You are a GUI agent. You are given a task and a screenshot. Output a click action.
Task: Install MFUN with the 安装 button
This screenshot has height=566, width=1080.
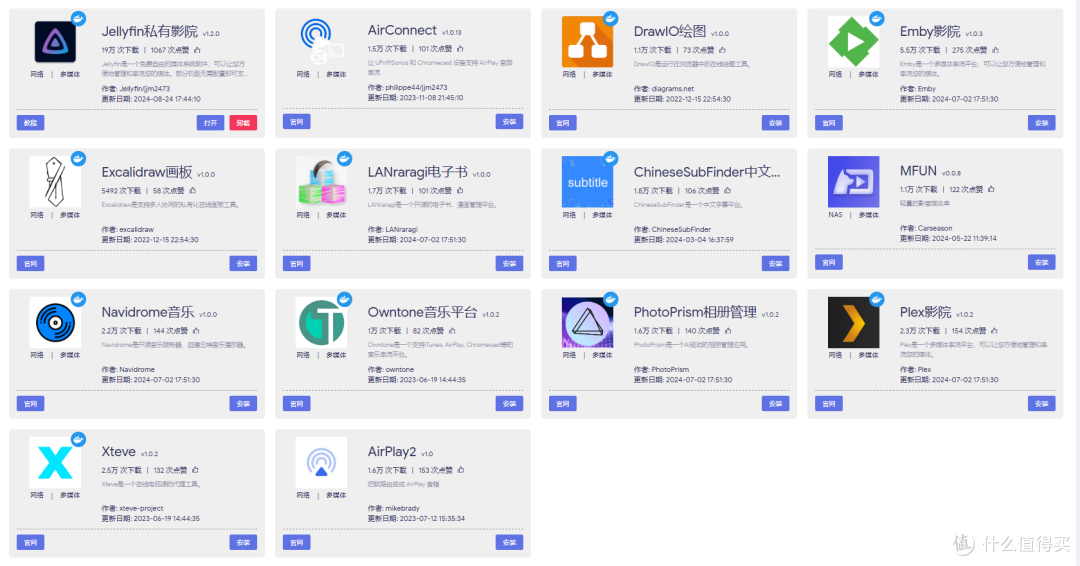click(1041, 262)
